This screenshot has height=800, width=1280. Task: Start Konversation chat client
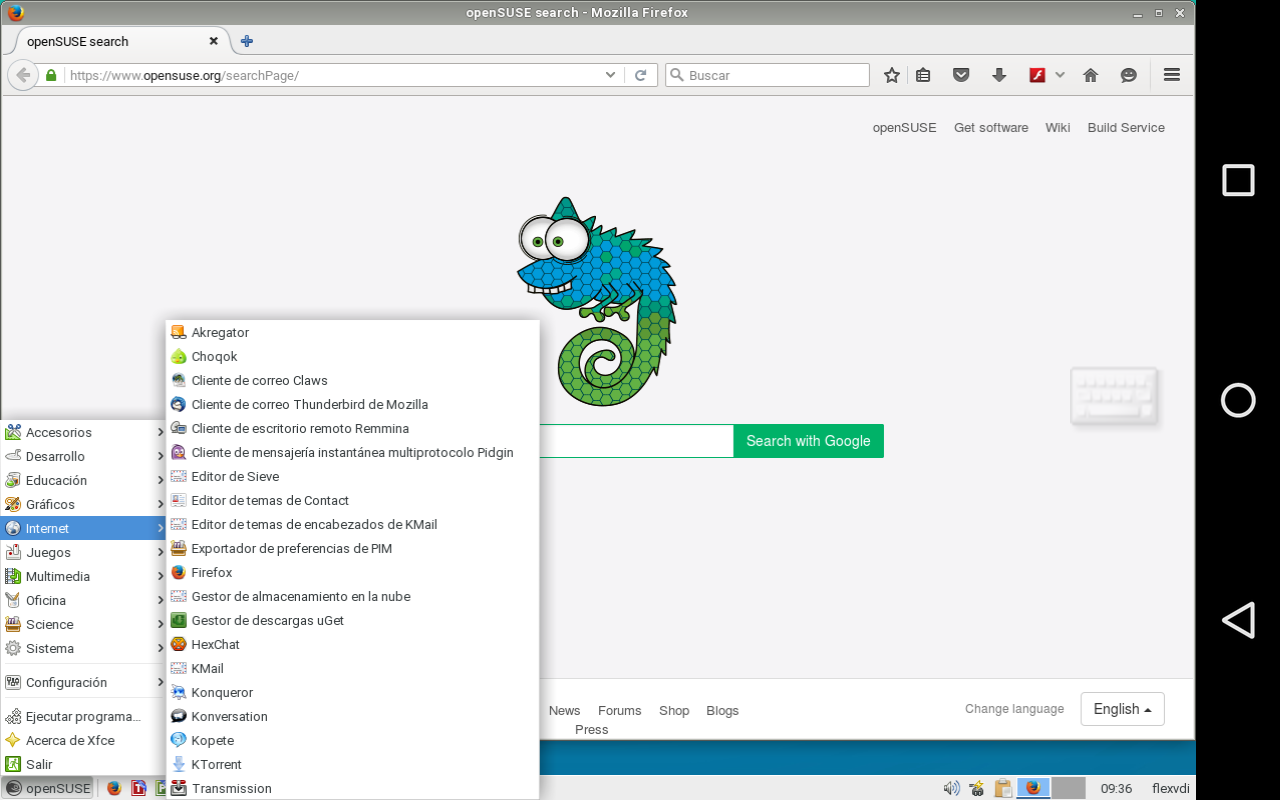click(352, 716)
